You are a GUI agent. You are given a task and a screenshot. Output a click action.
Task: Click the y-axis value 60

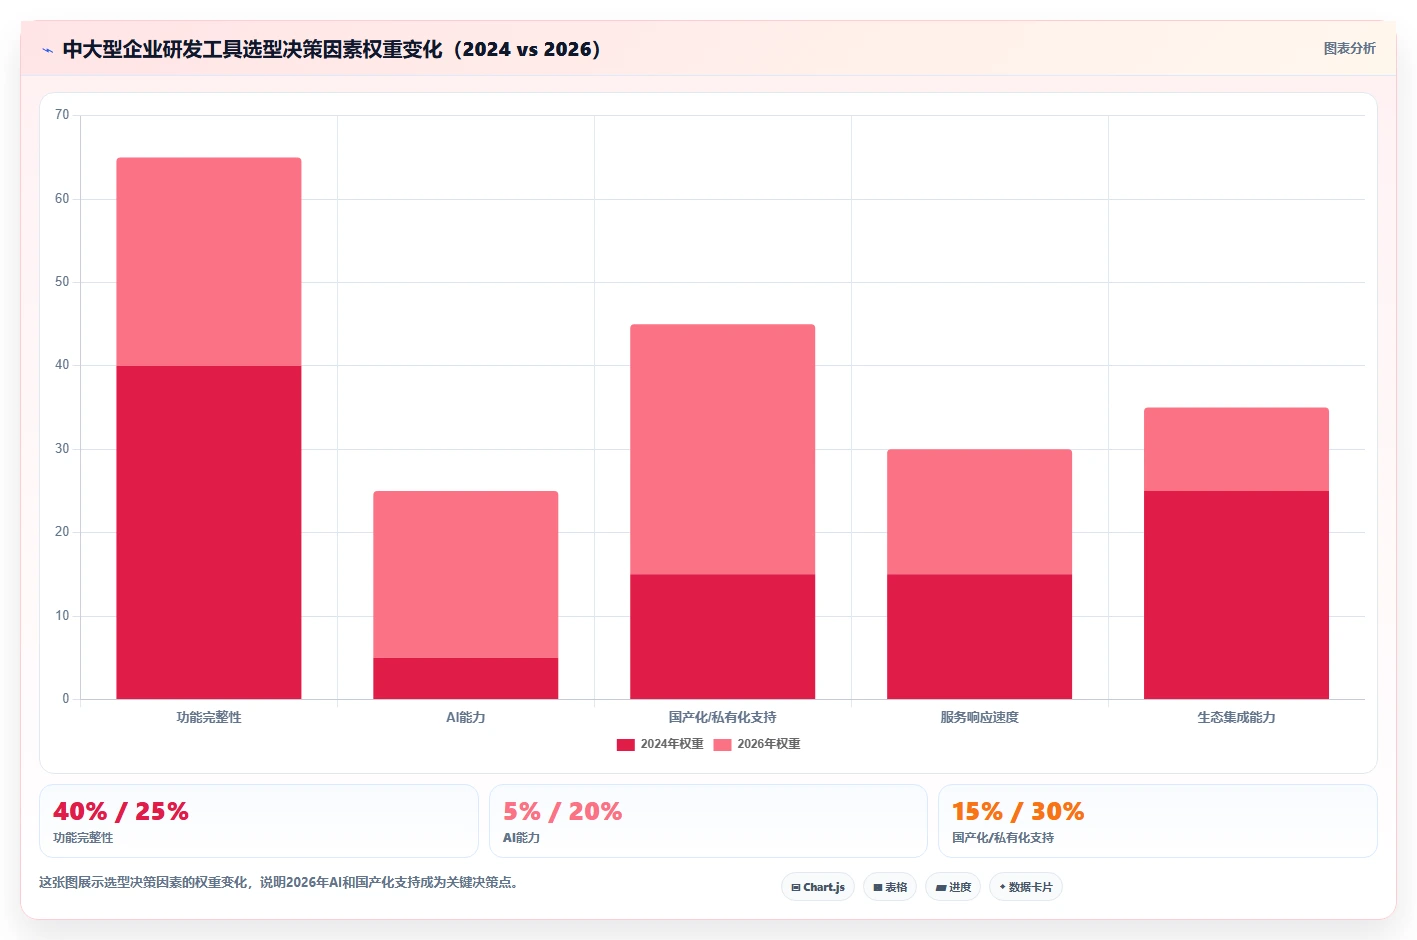(62, 199)
